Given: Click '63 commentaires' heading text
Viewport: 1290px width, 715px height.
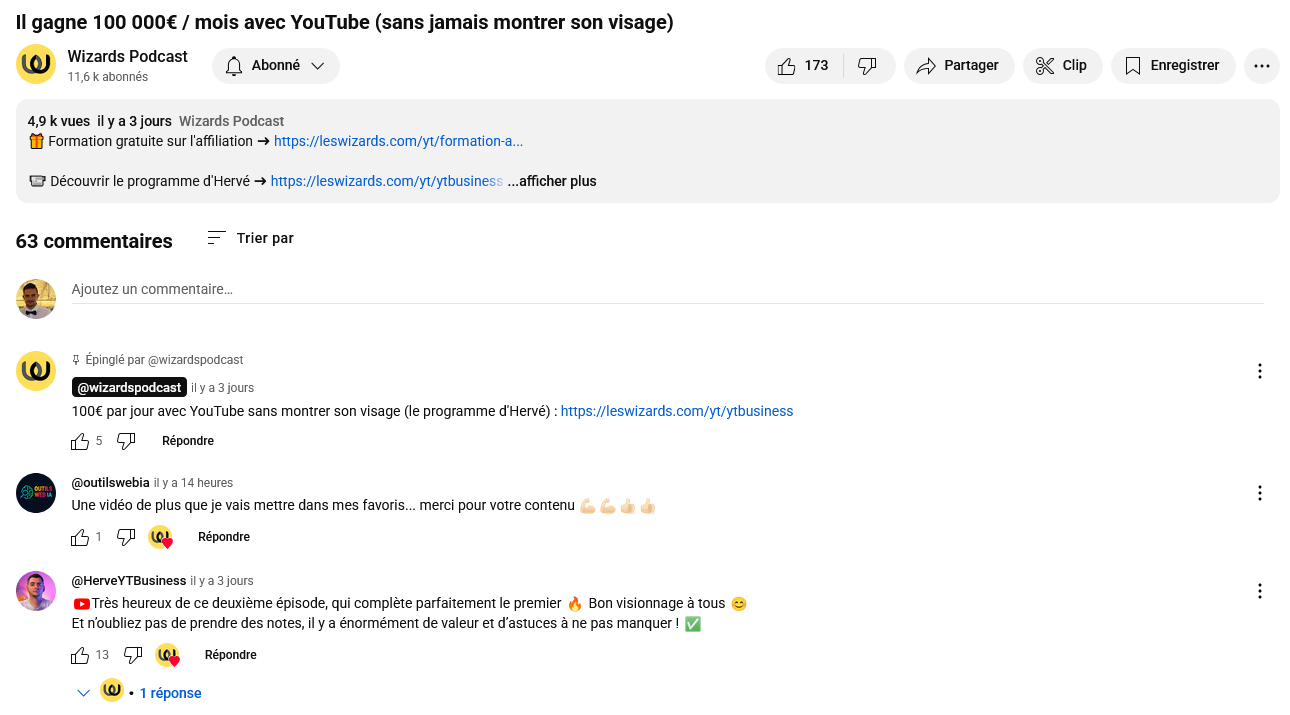Looking at the screenshot, I should 94,241.
